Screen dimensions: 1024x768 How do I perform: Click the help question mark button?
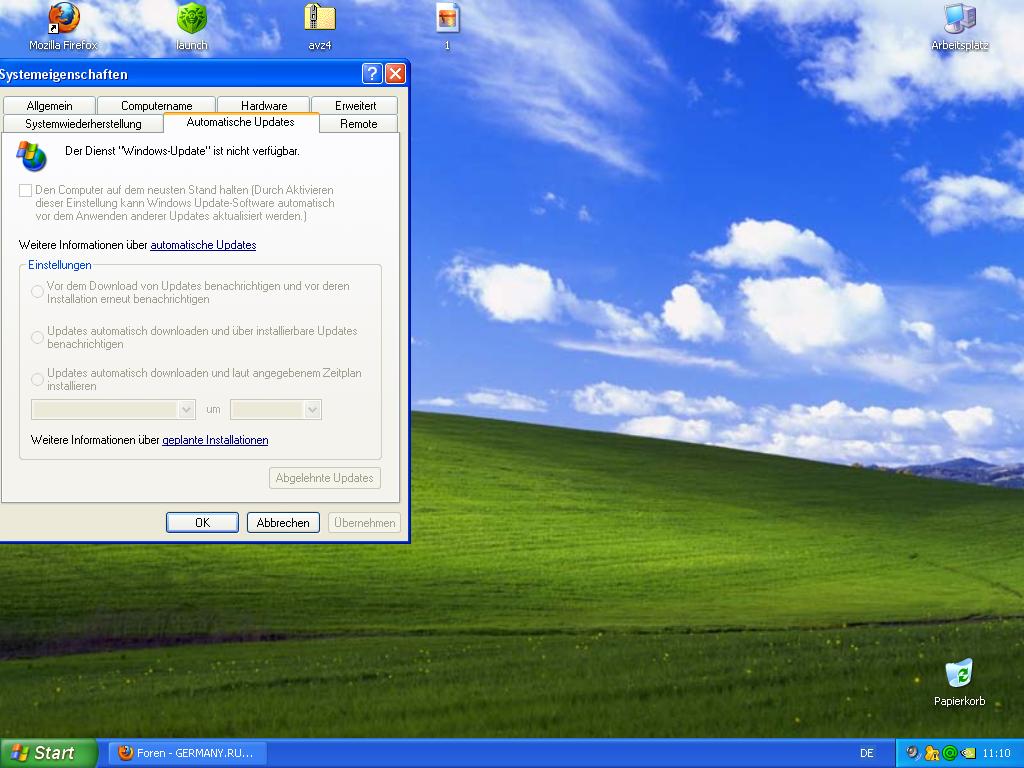(x=372, y=73)
